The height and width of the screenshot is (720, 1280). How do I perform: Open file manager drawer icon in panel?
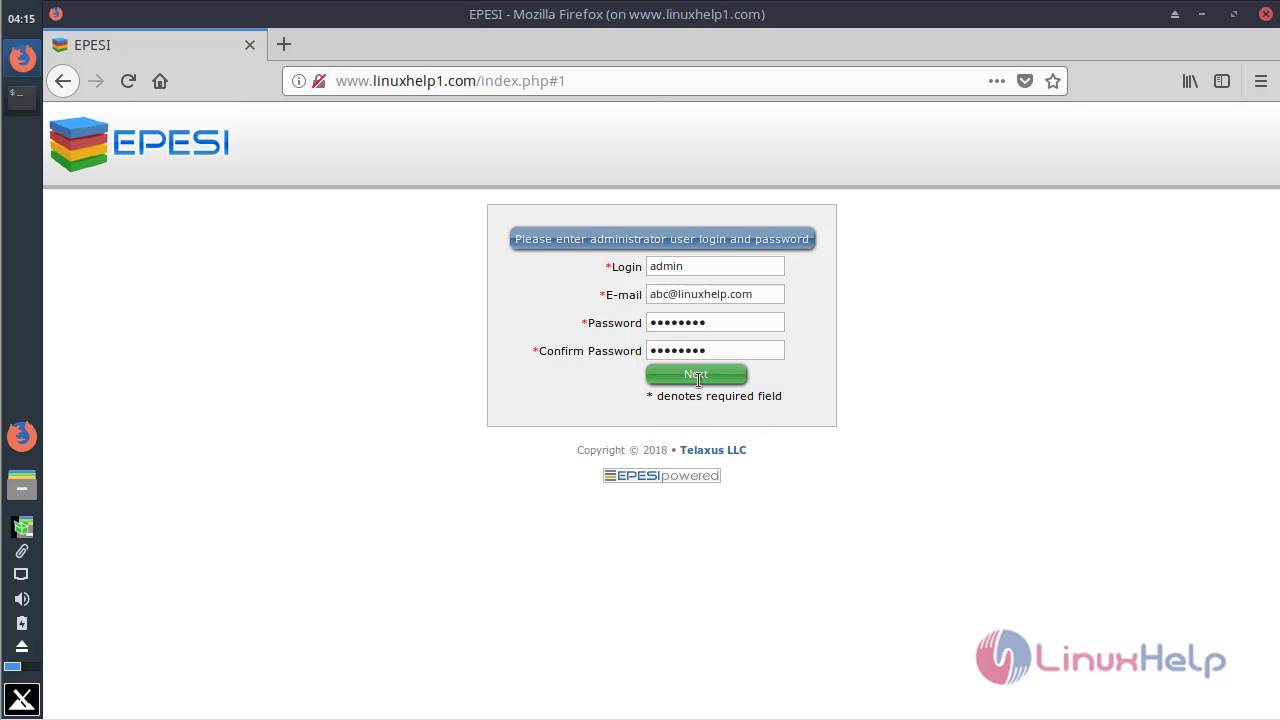22,485
